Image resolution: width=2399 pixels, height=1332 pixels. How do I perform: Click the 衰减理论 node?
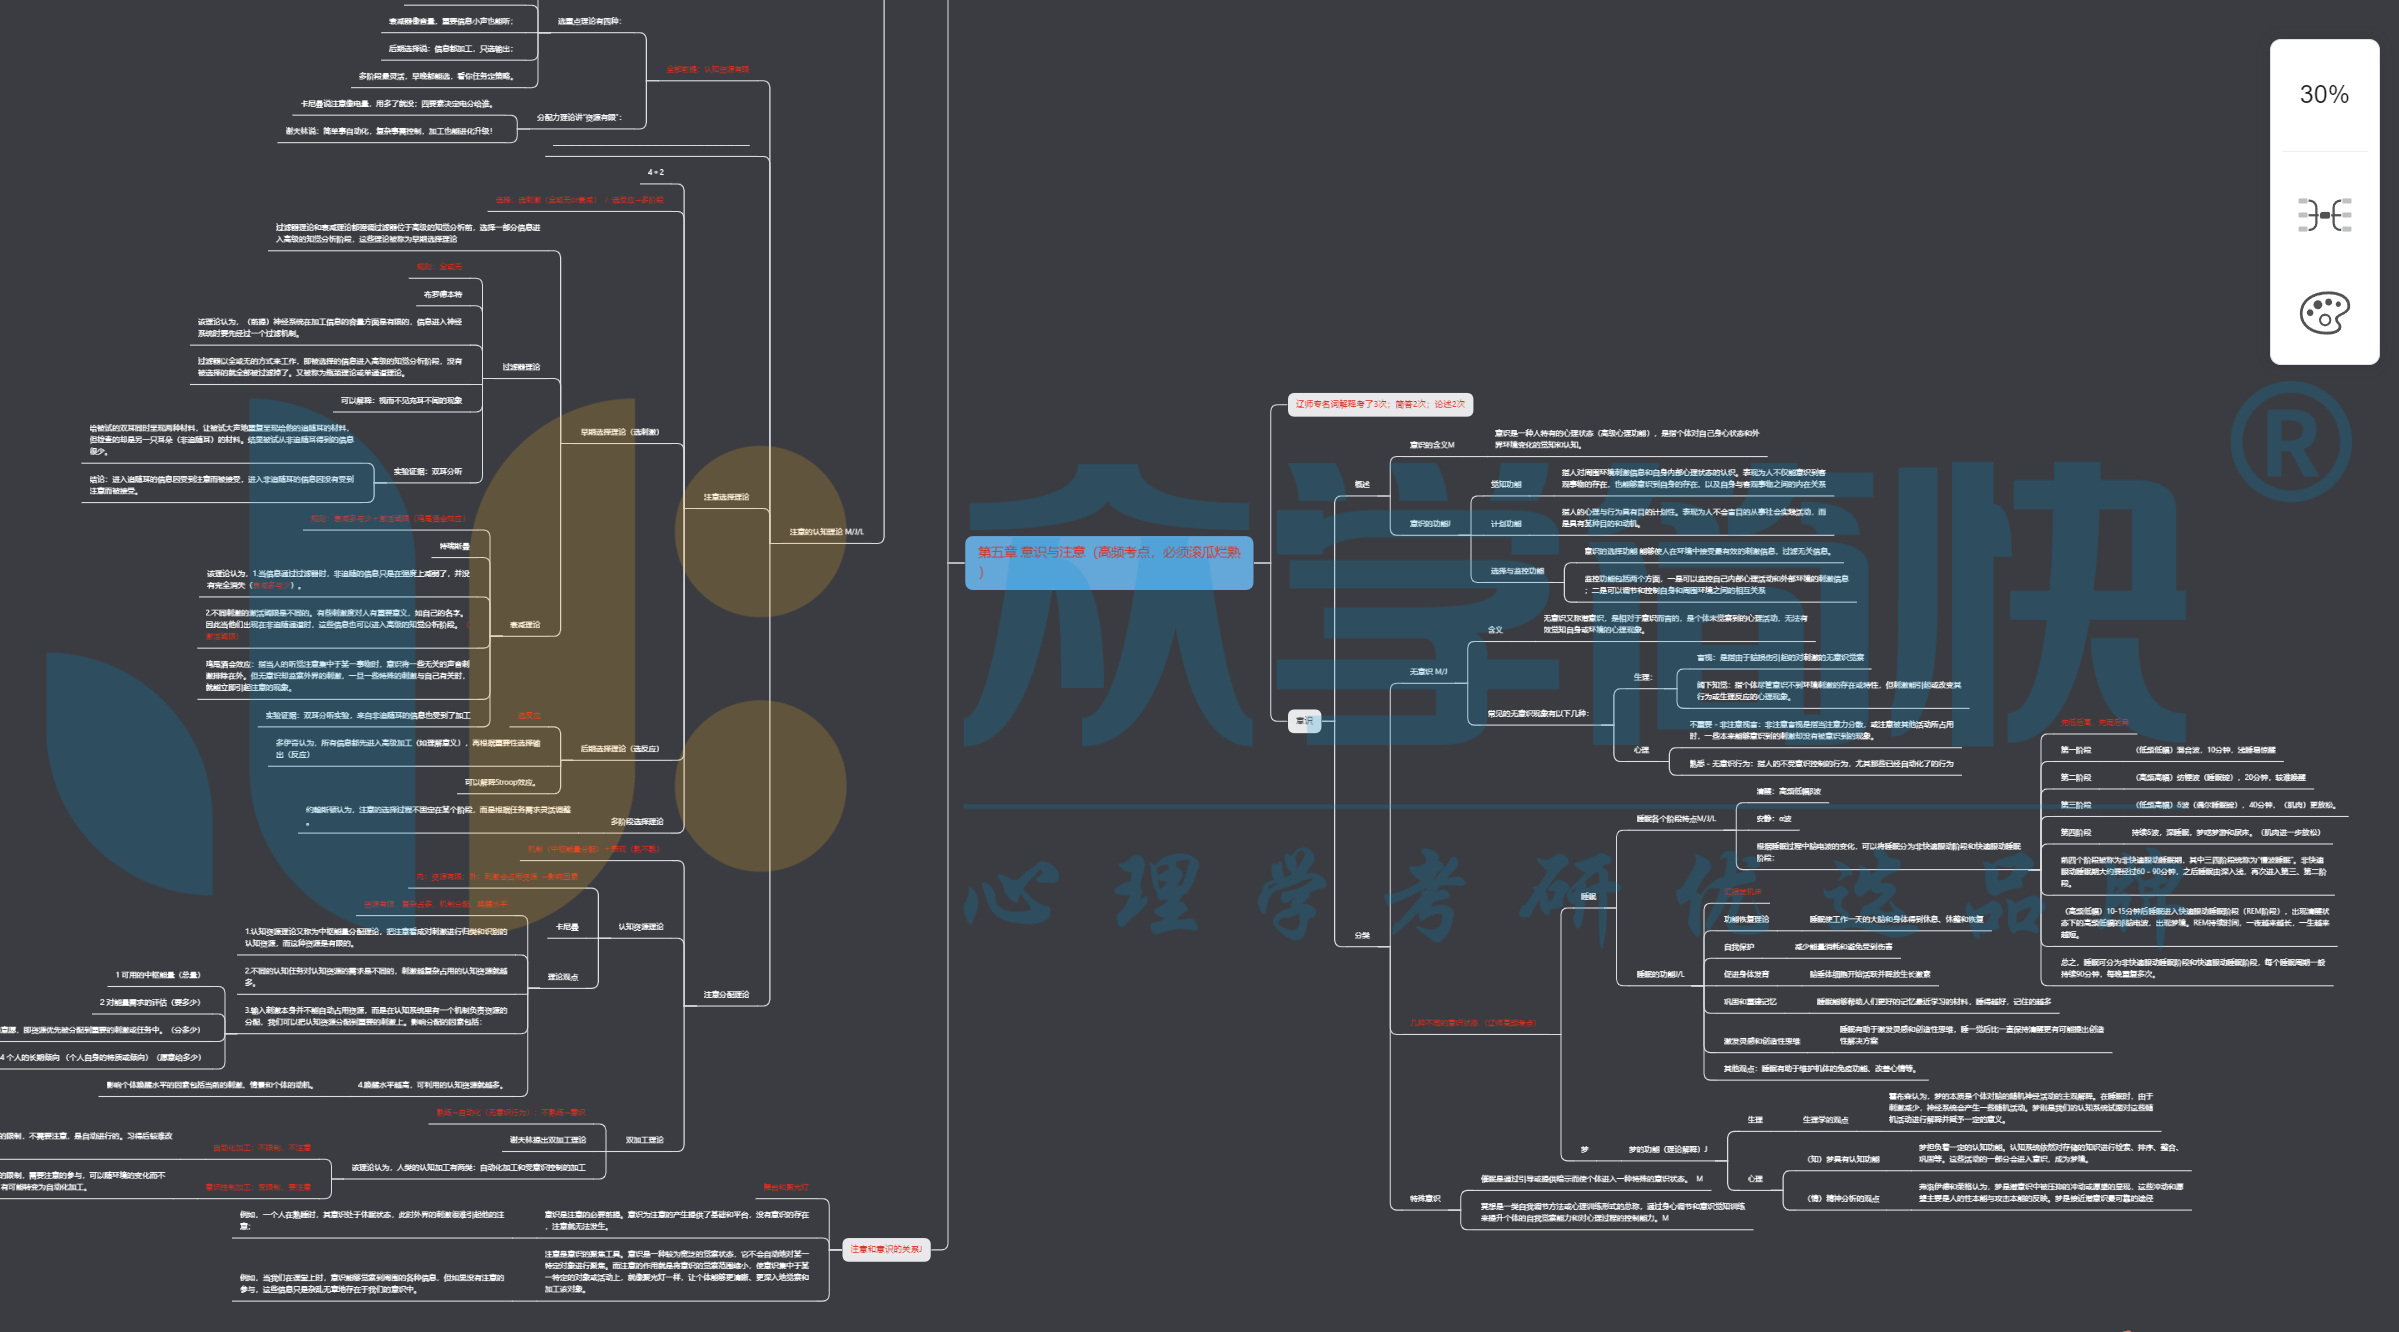click(525, 625)
